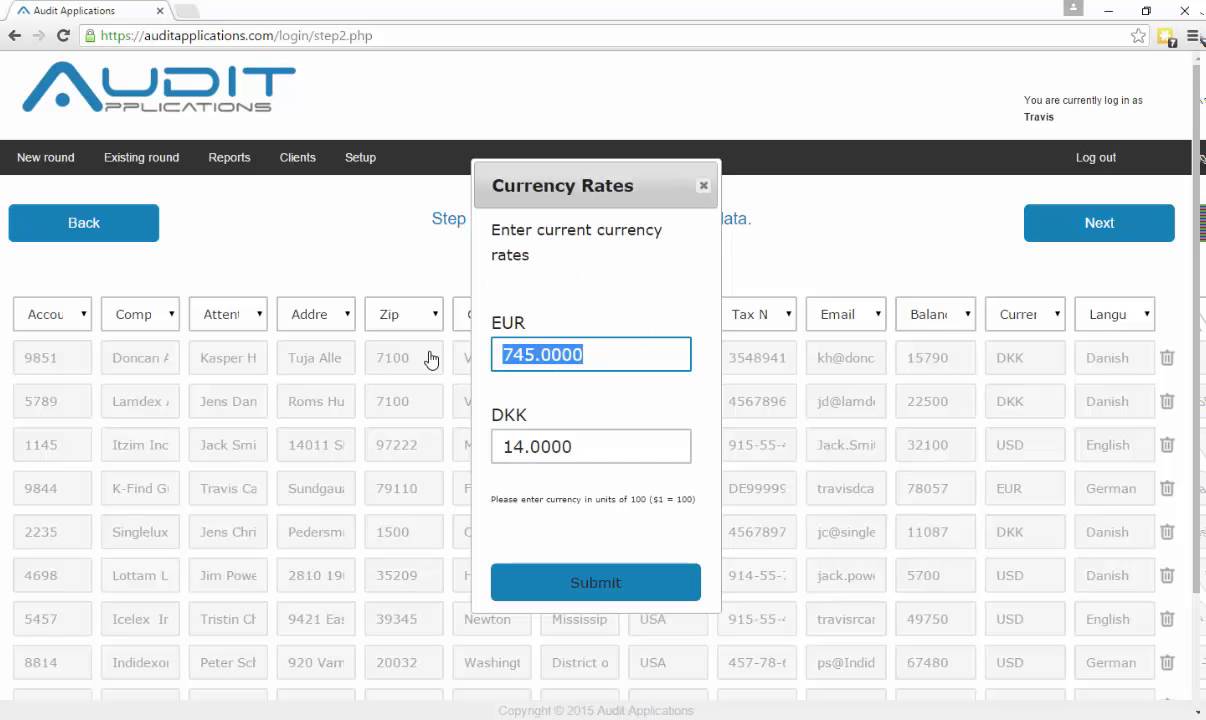This screenshot has width=1206, height=720.
Task: Delete the row for account 1145
Action: coord(1167,445)
